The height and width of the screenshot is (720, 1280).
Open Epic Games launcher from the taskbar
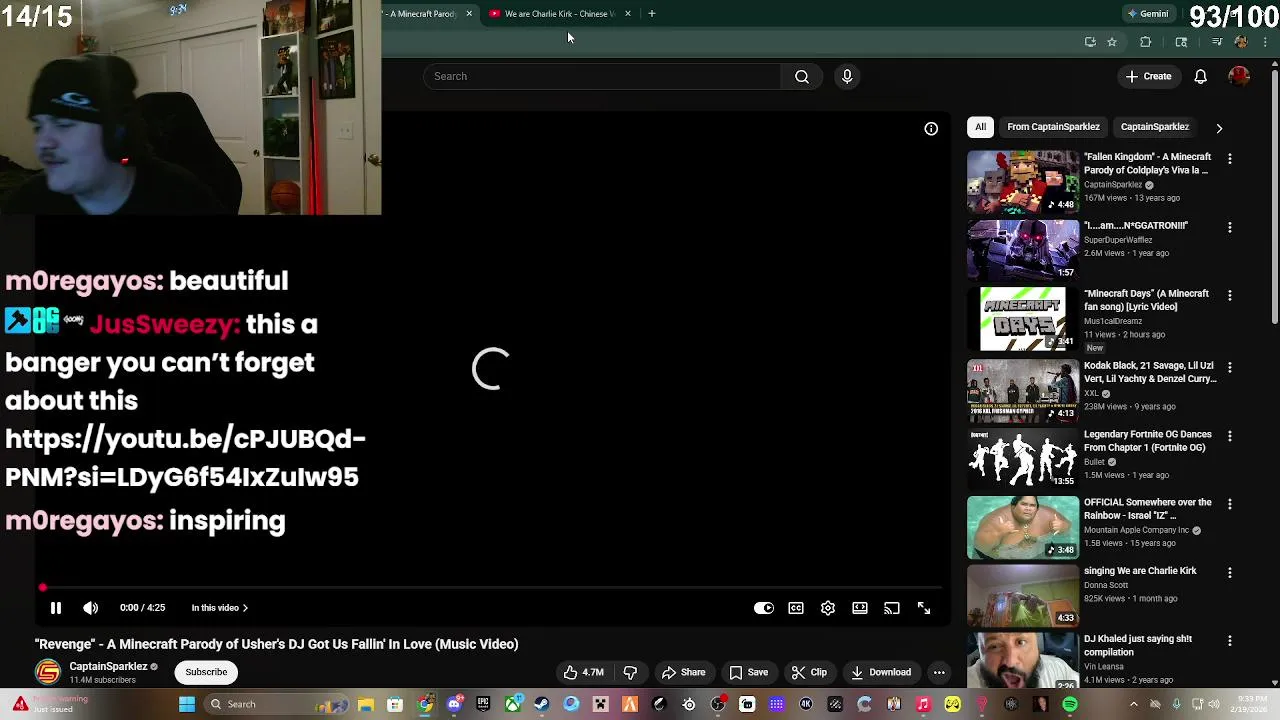(483, 704)
